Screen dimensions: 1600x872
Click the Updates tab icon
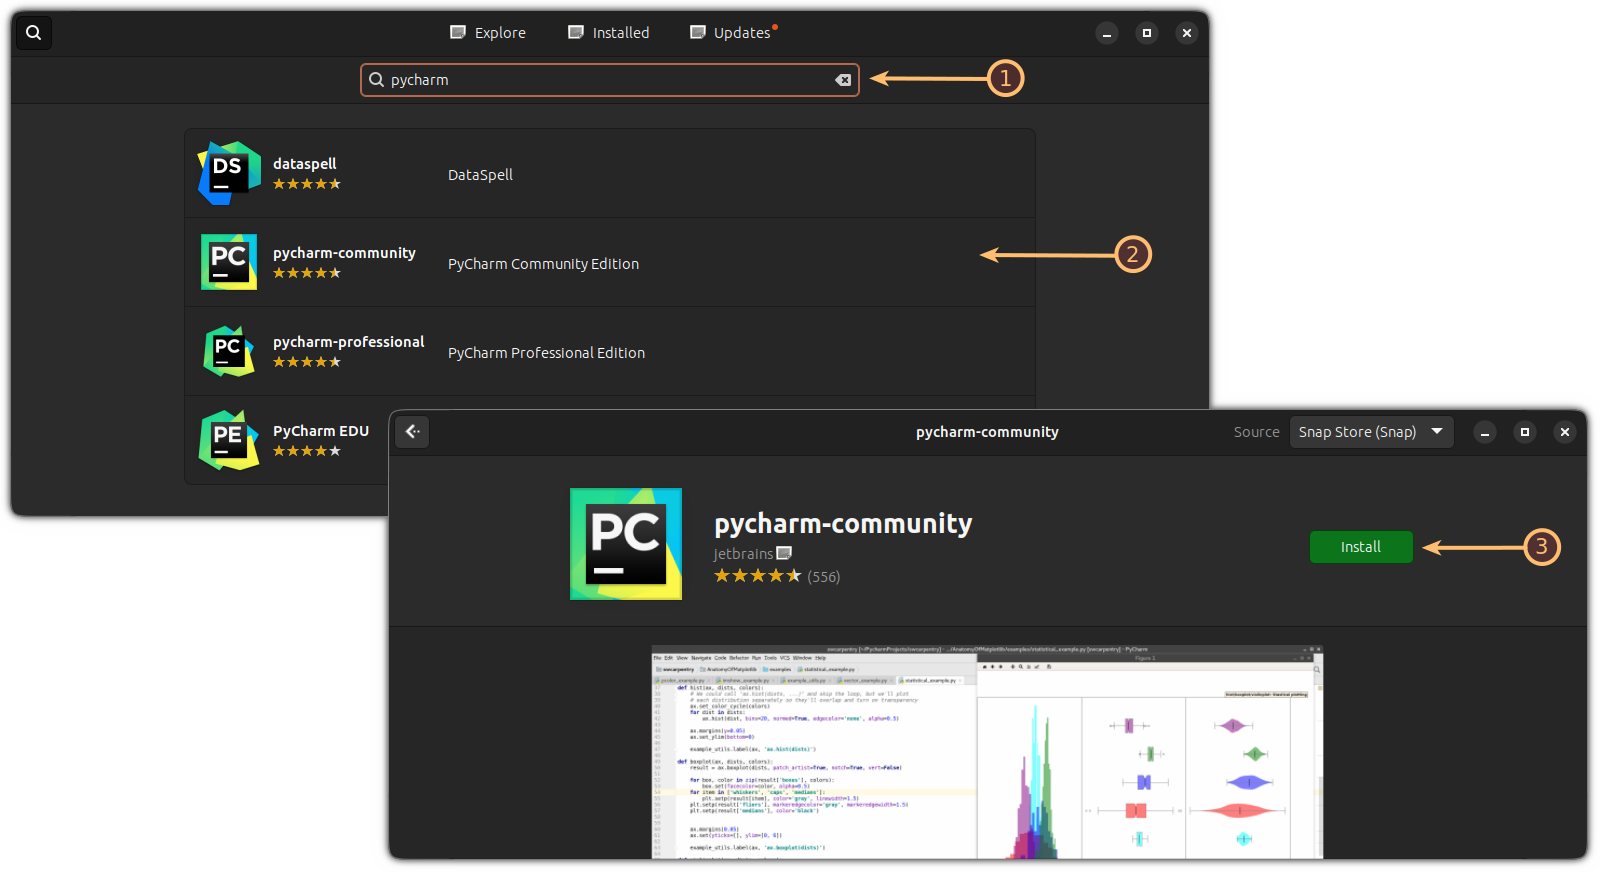[x=698, y=32]
